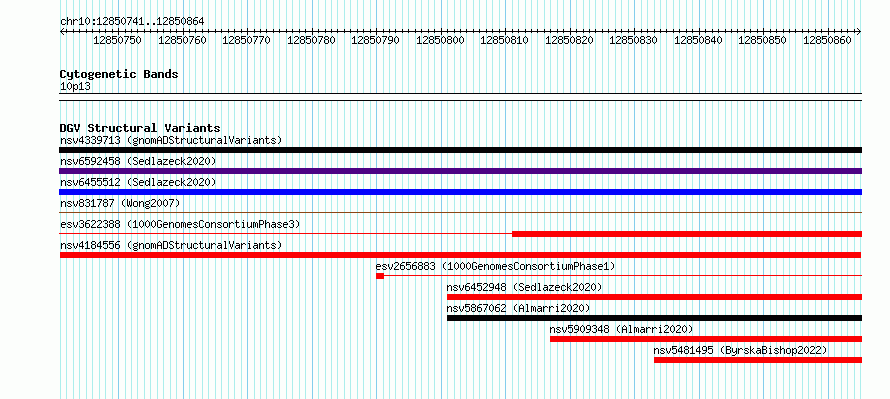Open the DGV Structural Variants track heading
Viewport: 890px width, 399px height.
[x=140, y=128]
